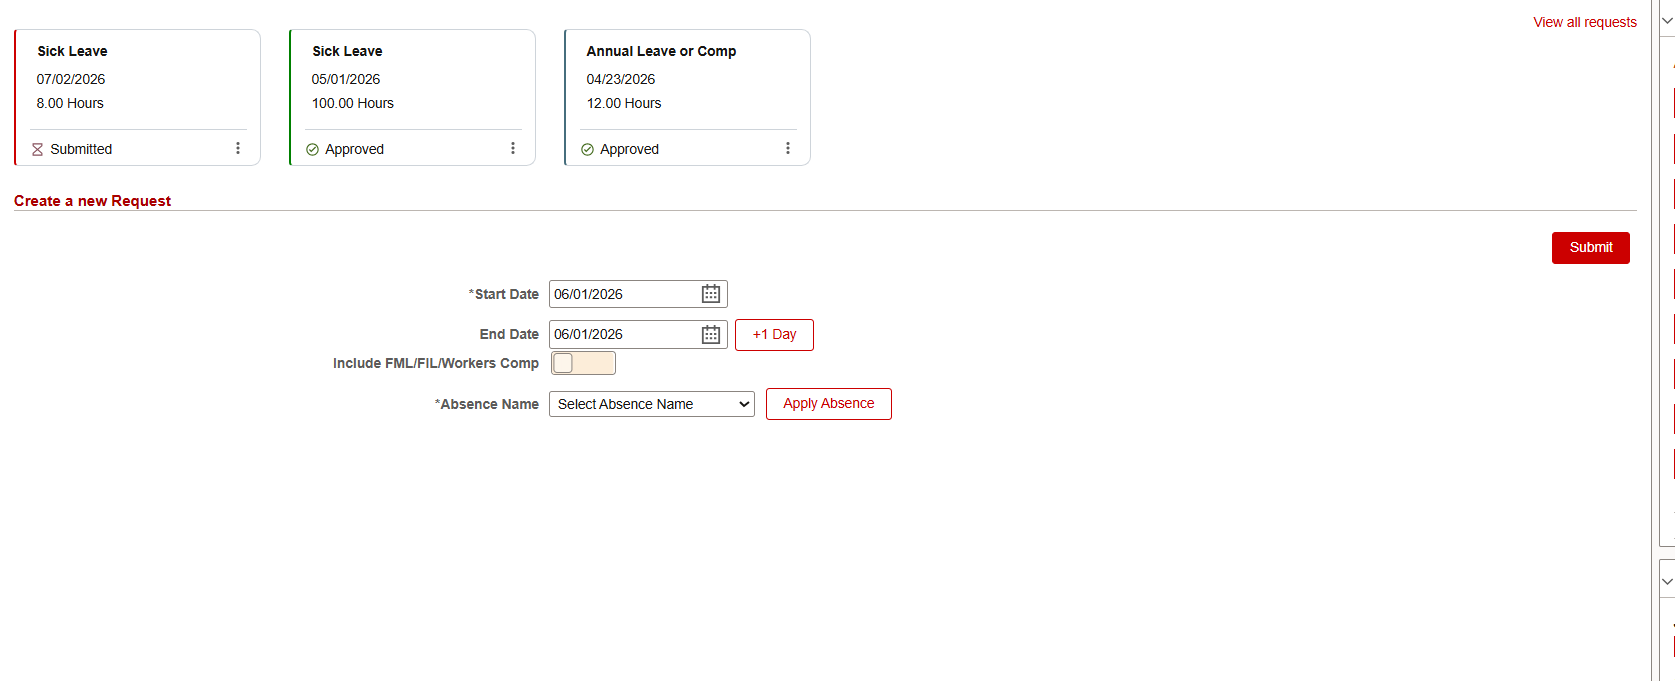Click the Create a new Request heading
The image size is (1675, 681).
tap(92, 201)
